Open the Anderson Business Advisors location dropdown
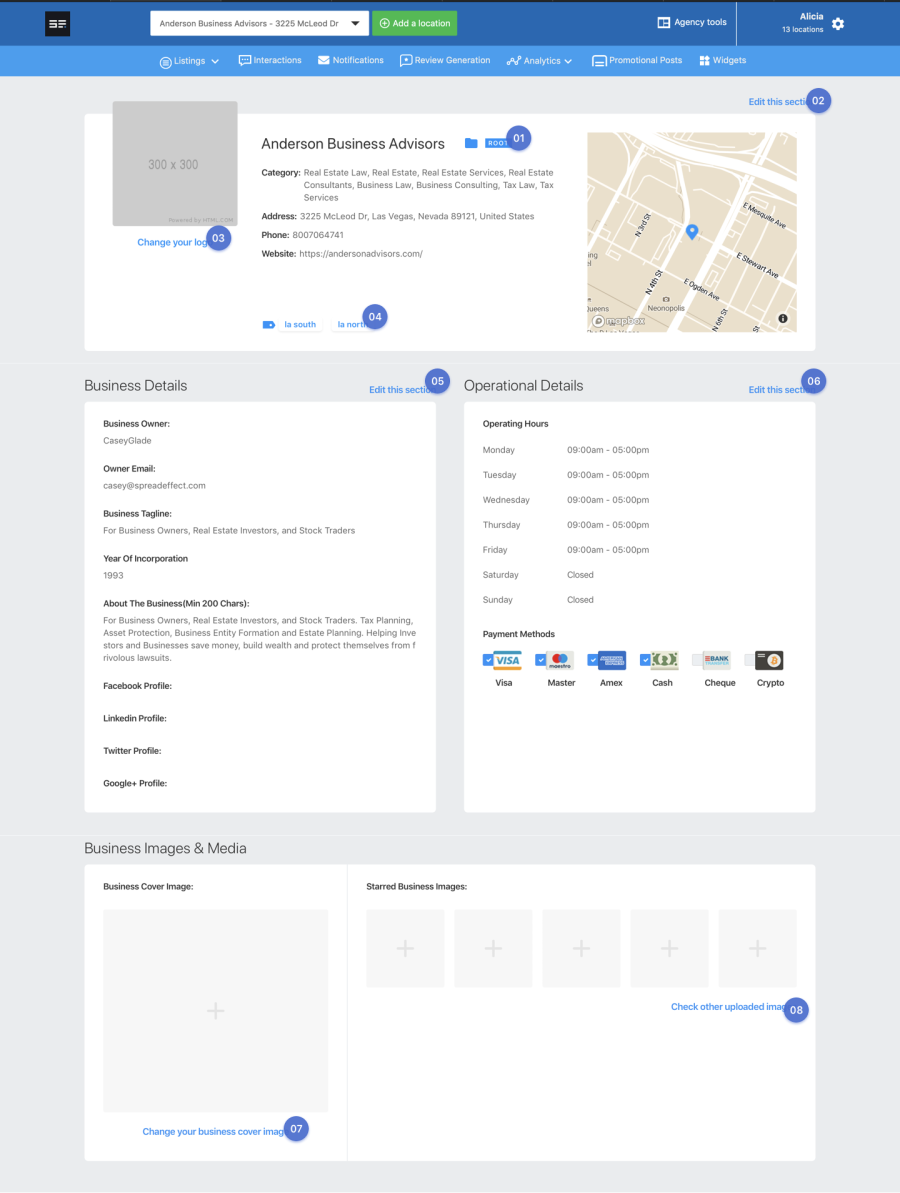 pyautogui.click(x=259, y=24)
